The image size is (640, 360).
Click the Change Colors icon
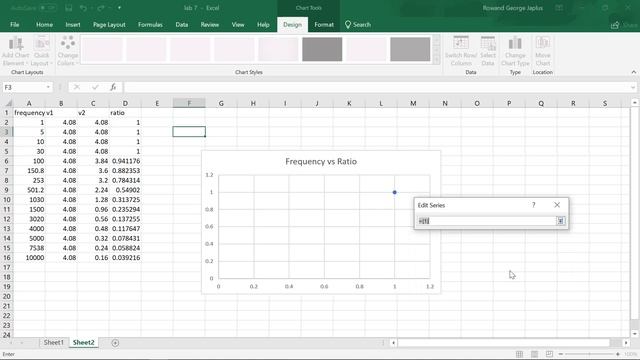coord(67,51)
